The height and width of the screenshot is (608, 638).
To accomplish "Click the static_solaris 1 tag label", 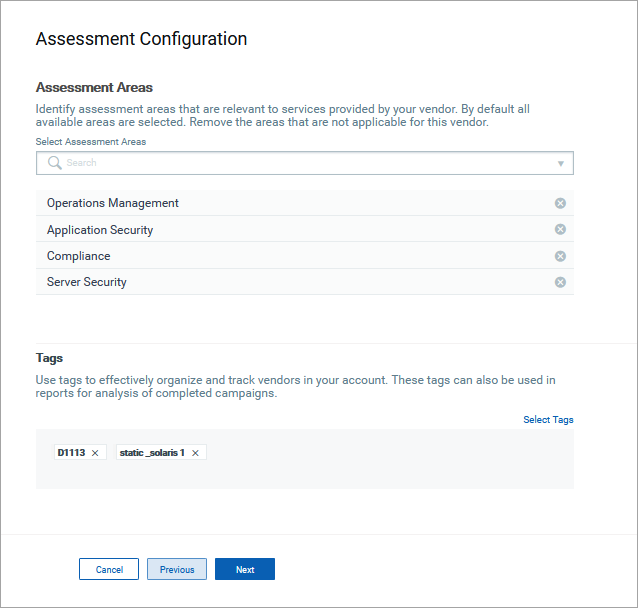I will click(152, 453).
